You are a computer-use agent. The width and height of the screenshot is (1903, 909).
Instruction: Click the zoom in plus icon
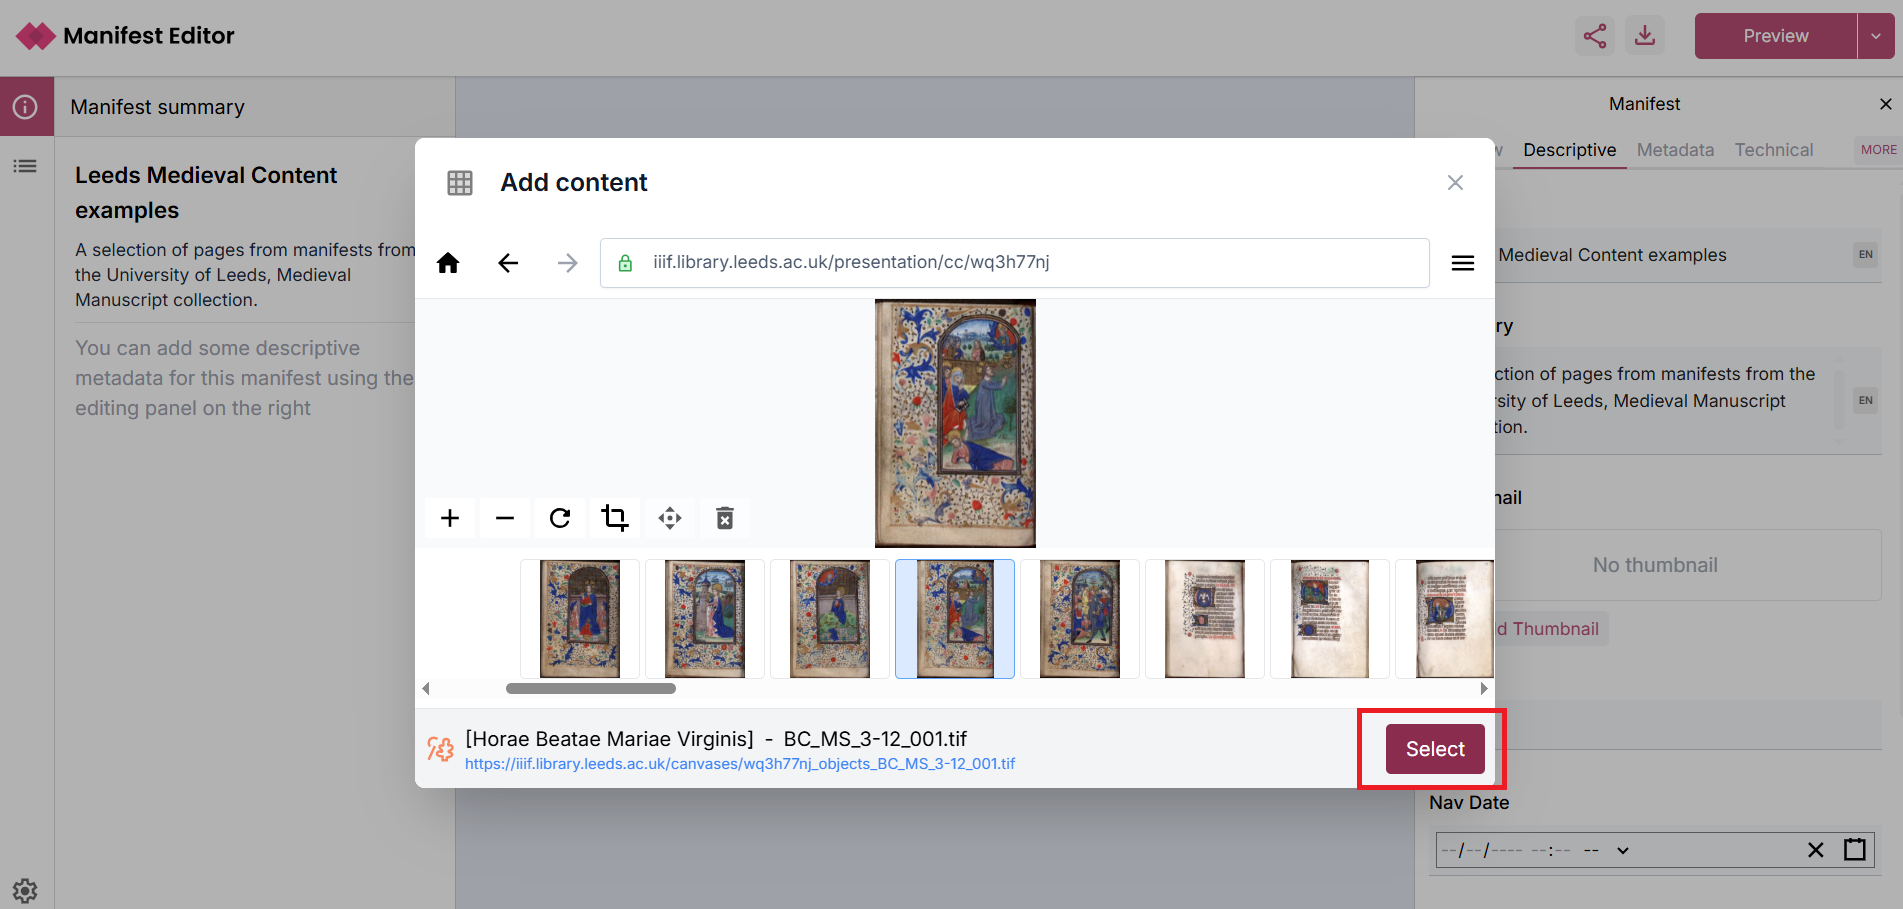450,518
